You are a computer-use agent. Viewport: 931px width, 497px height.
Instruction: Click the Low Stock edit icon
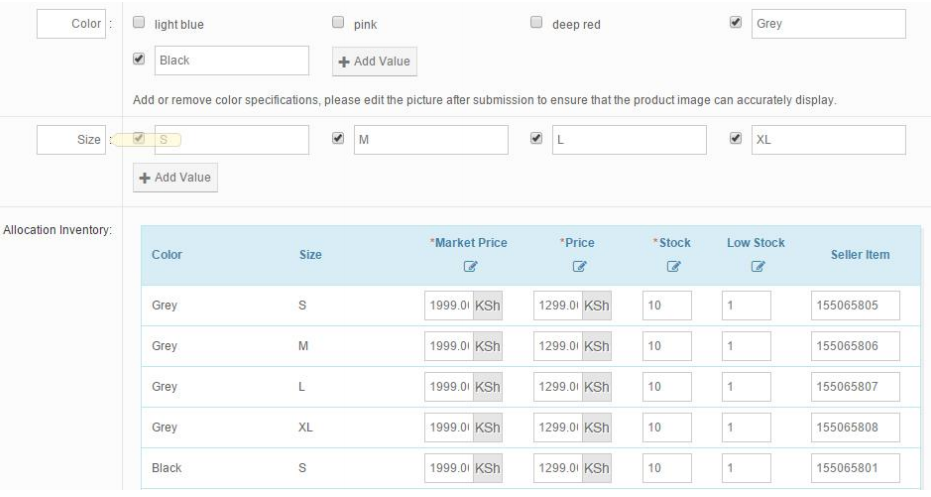(755, 269)
